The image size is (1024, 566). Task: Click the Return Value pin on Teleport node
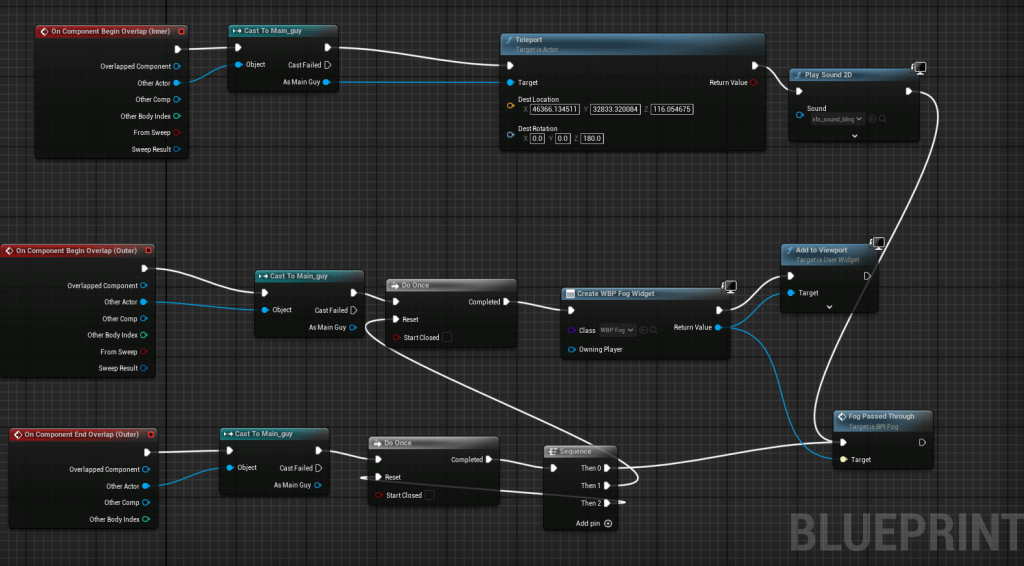click(x=753, y=83)
